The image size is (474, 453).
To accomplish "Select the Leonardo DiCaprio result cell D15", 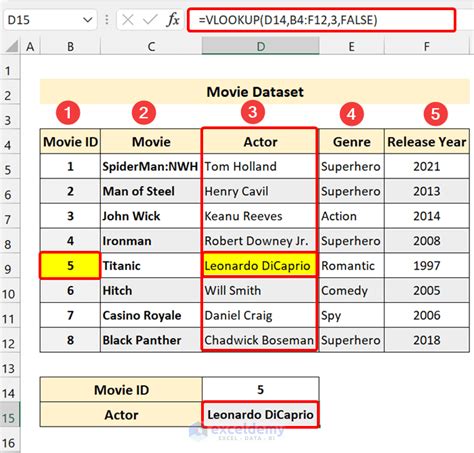I will (x=260, y=414).
